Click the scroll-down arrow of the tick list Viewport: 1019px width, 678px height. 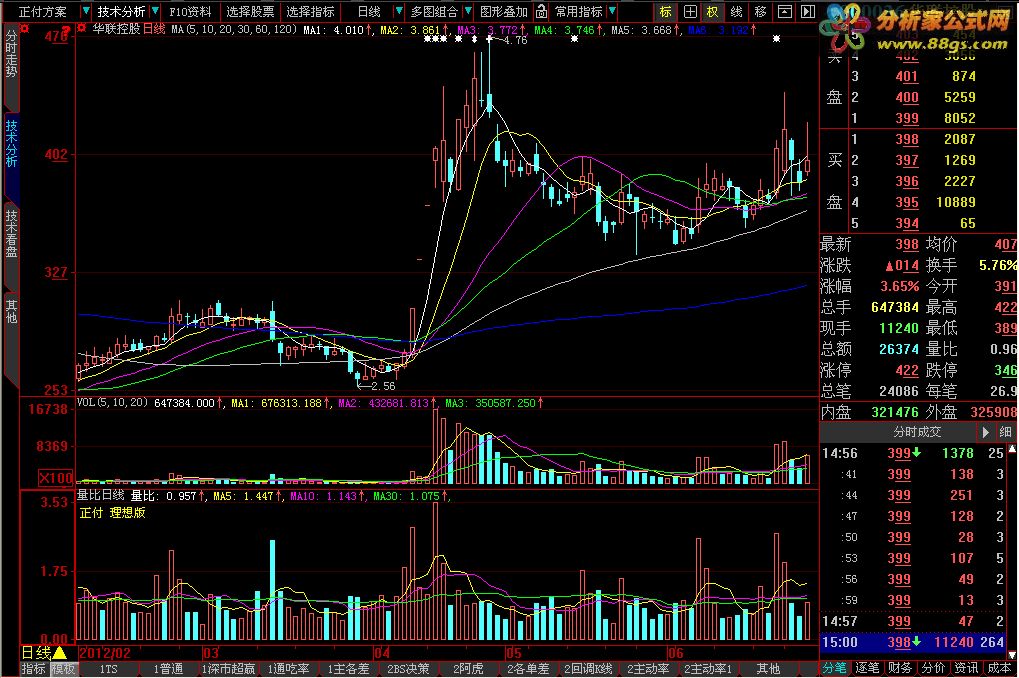pyautogui.click(x=1012, y=653)
